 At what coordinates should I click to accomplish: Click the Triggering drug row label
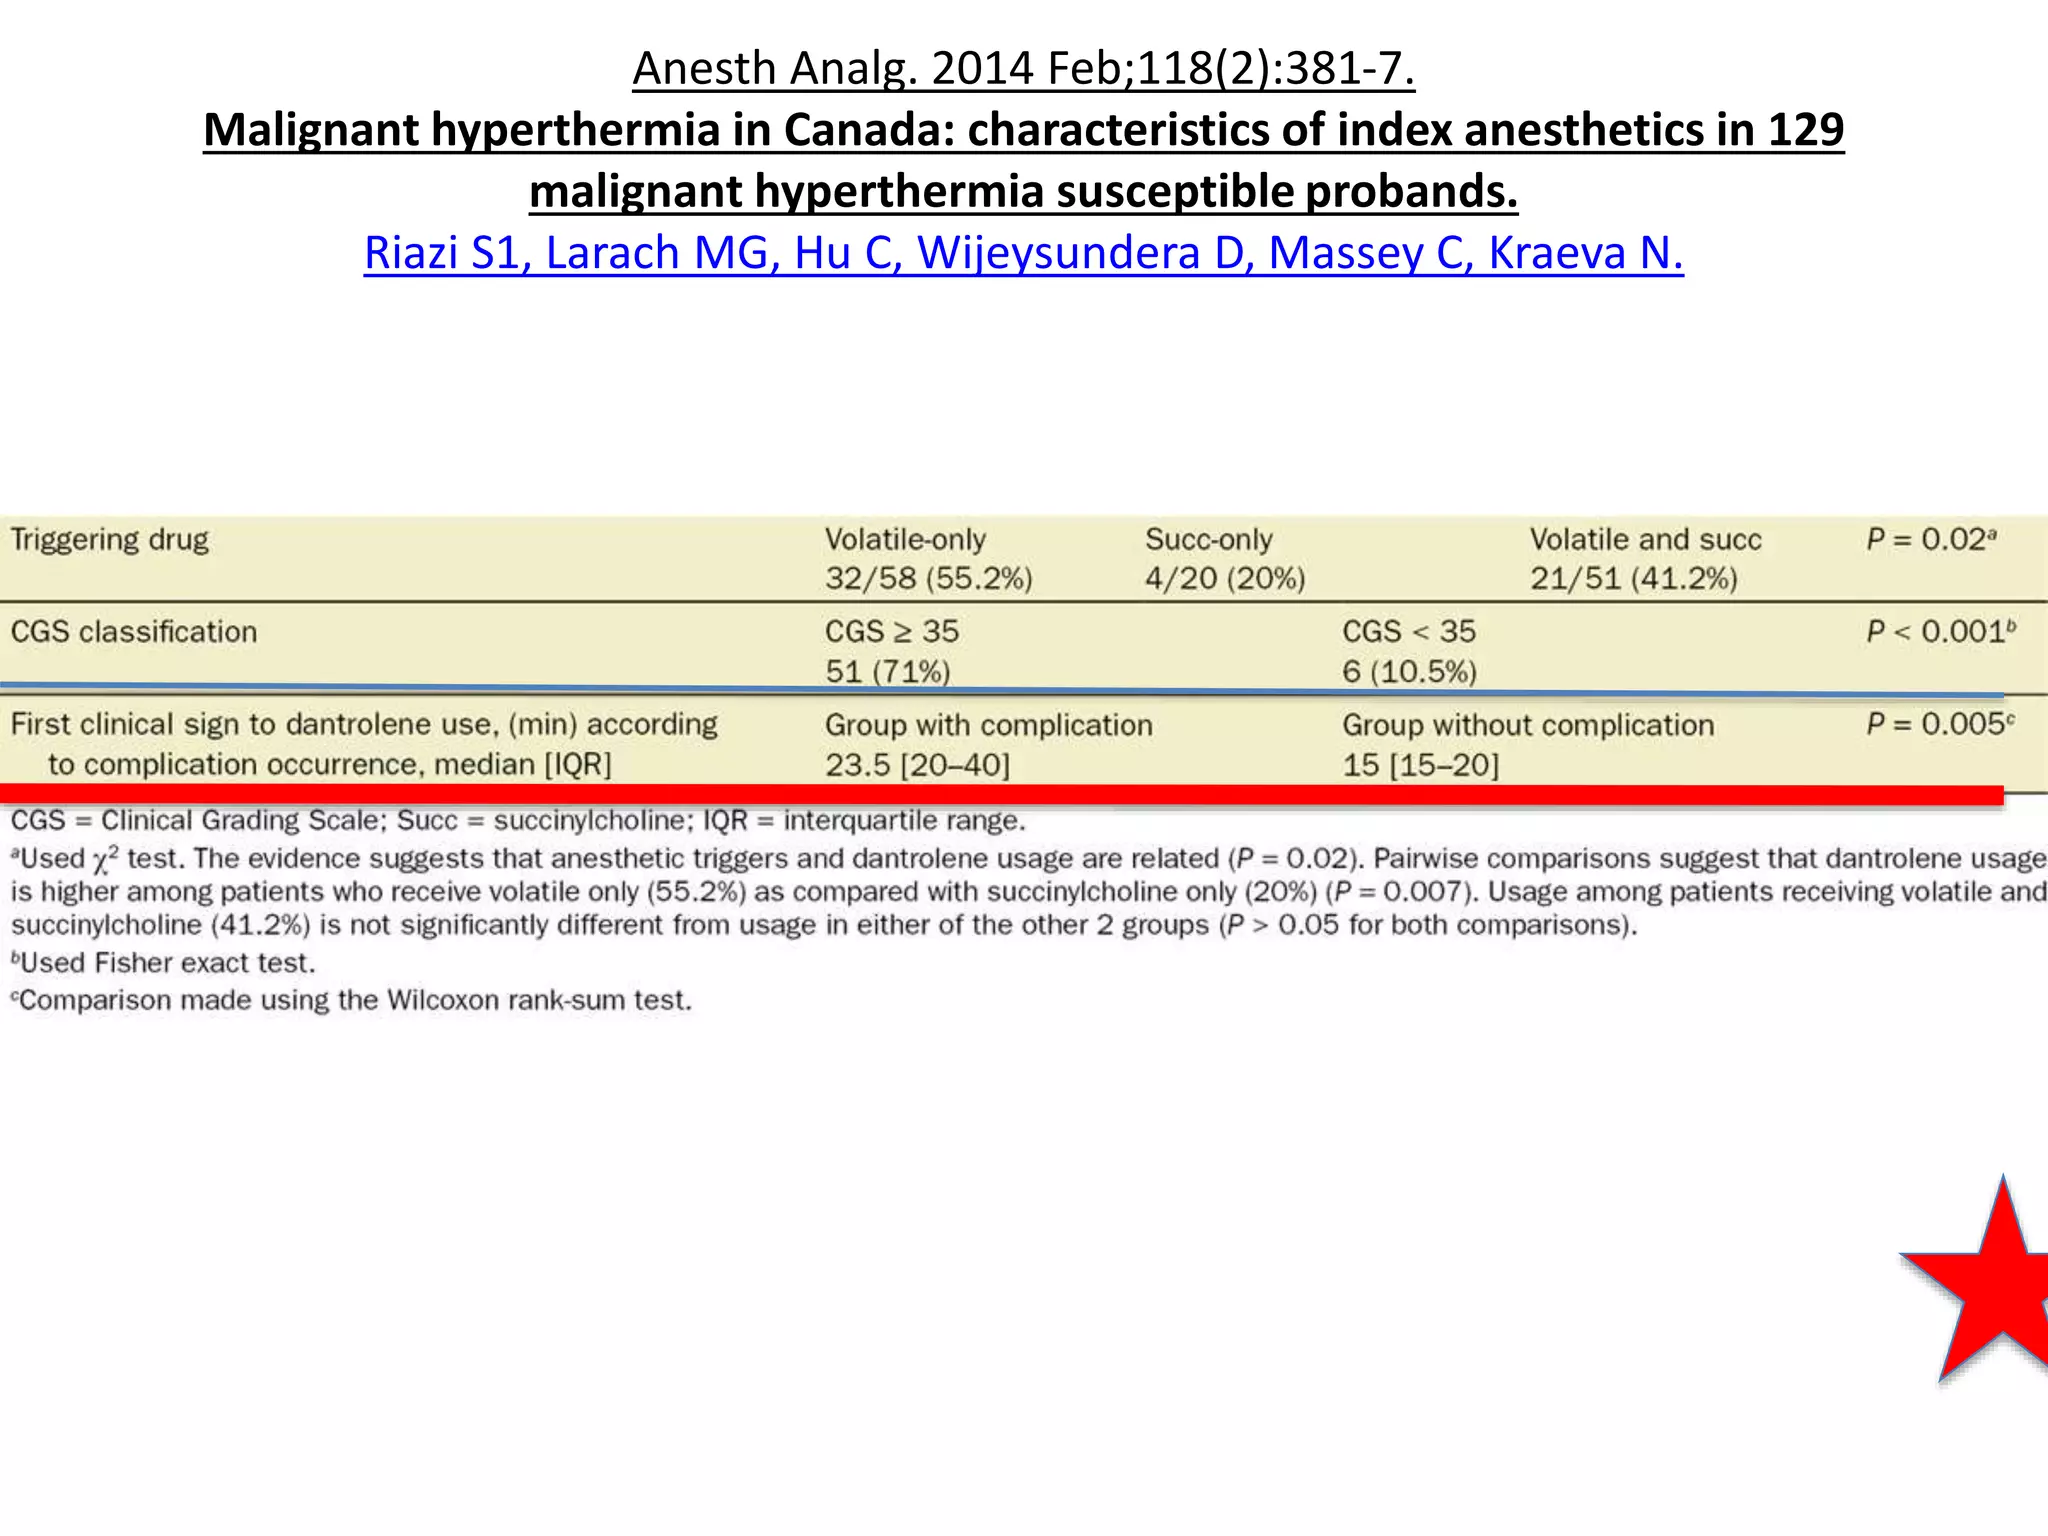110,540
